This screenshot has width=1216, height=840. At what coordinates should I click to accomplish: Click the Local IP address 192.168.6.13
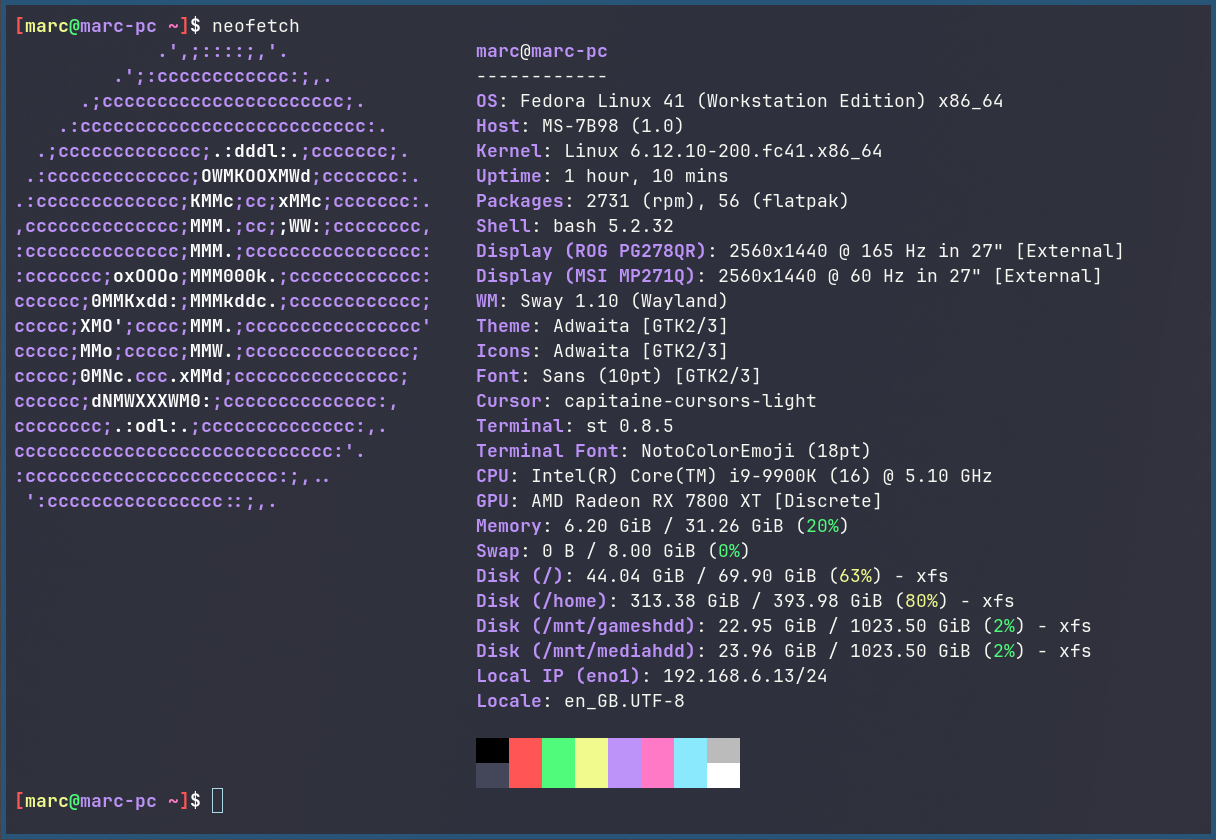coord(745,675)
